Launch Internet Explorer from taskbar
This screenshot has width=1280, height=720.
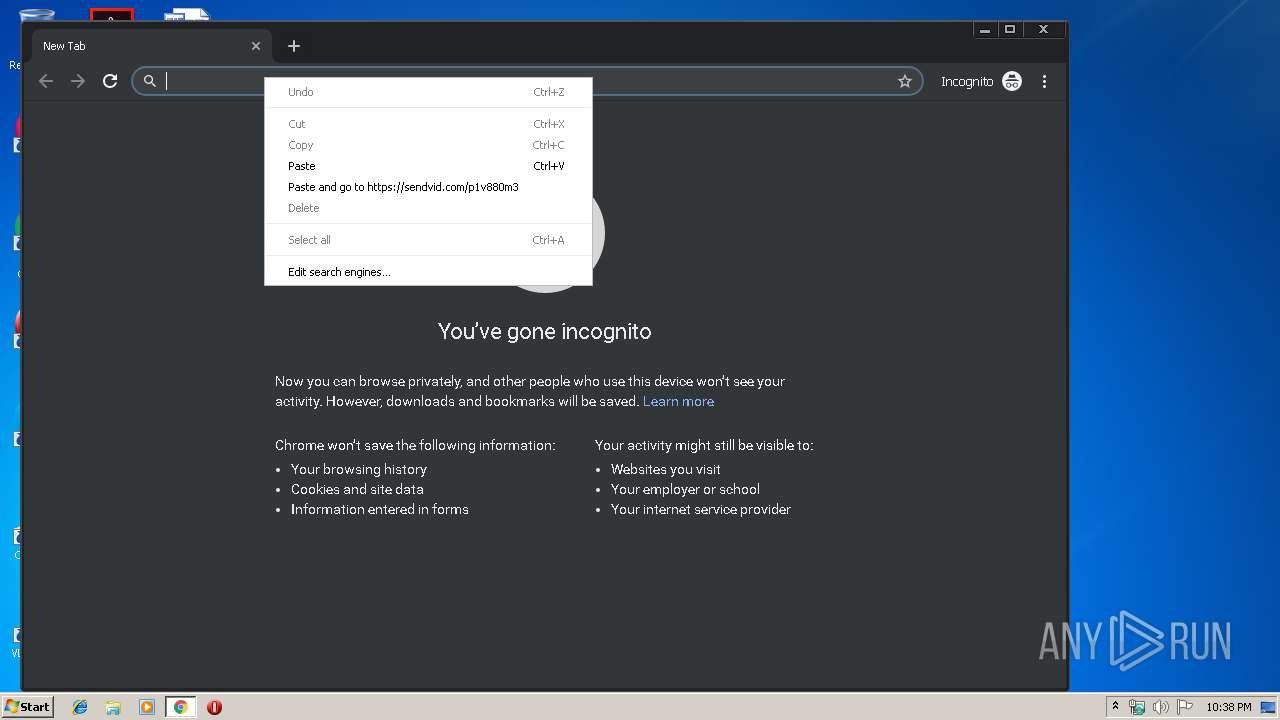coord(80,707)
